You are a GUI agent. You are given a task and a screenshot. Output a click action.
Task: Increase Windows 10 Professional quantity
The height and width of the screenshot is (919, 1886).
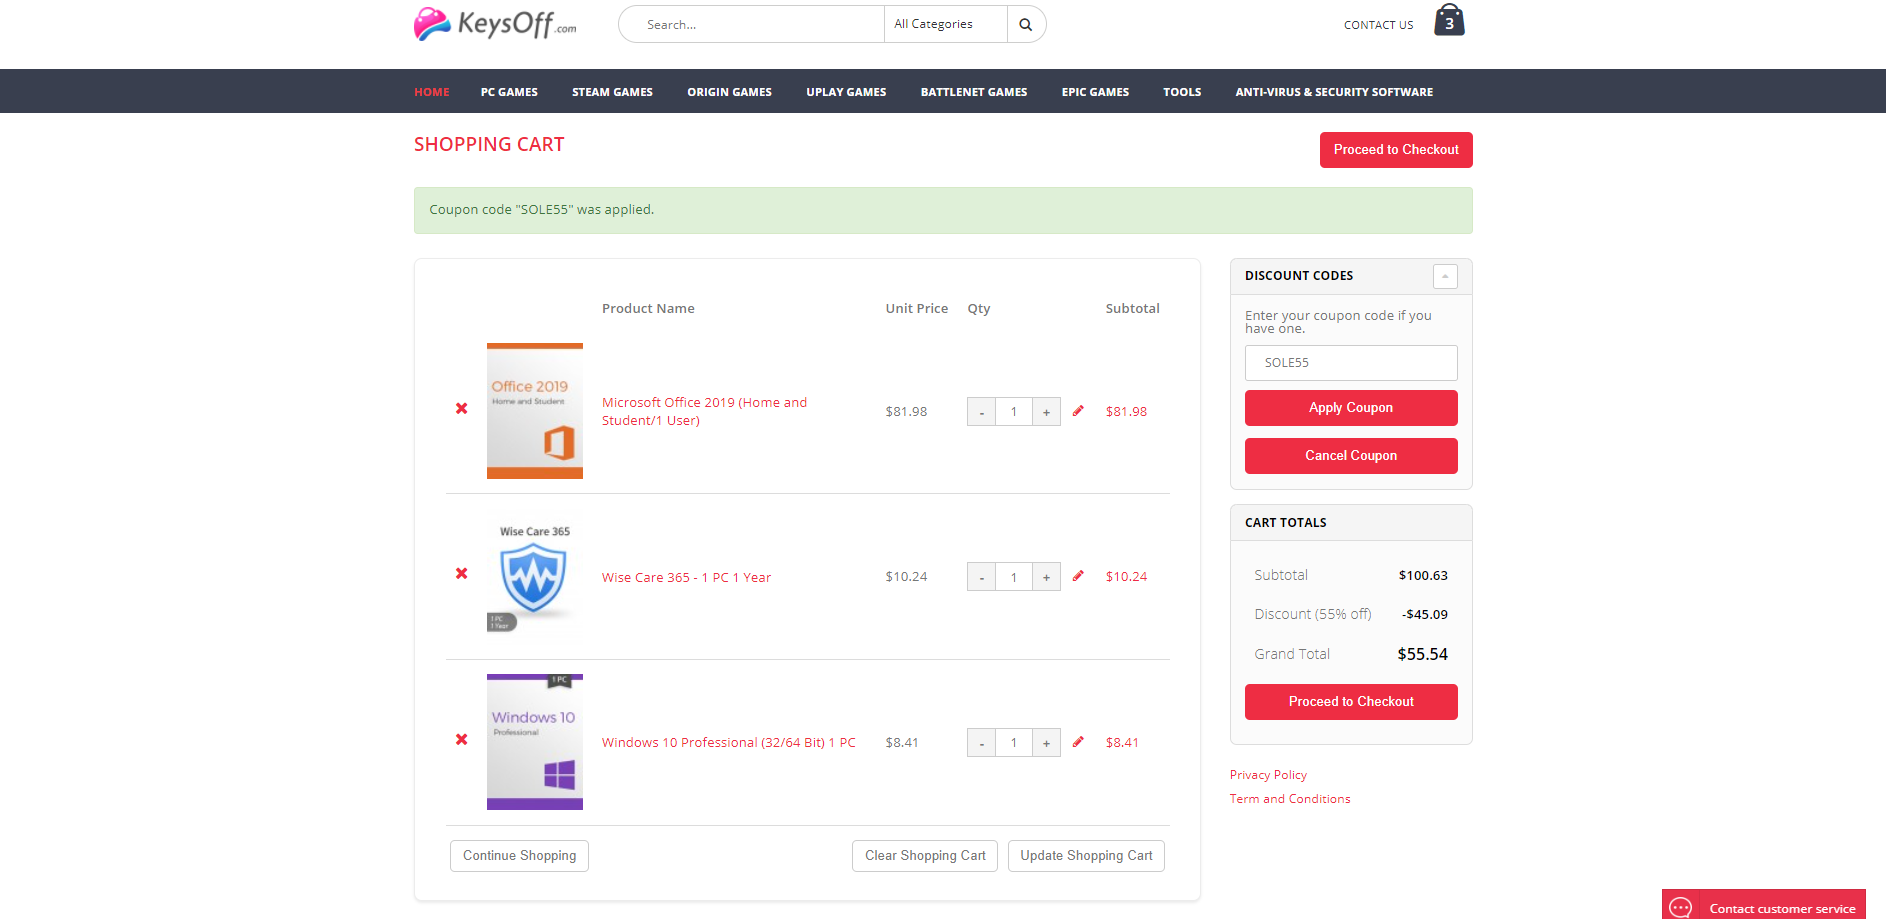1046,743
